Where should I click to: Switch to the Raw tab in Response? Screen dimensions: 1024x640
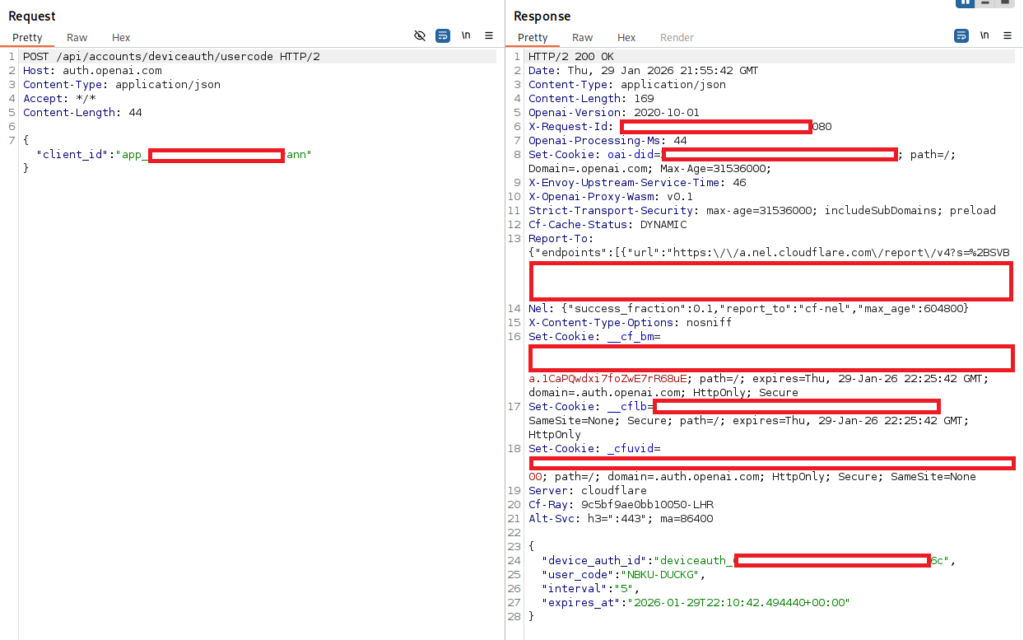point(582,38)
